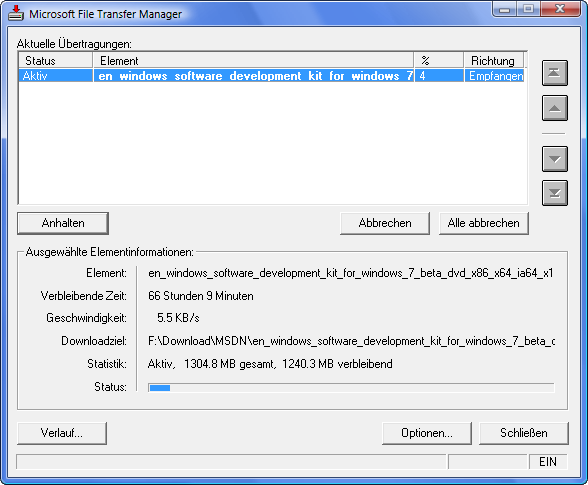Click the % column header
Image resolution: width=588 pixels, height=485 pixels.
439,60
